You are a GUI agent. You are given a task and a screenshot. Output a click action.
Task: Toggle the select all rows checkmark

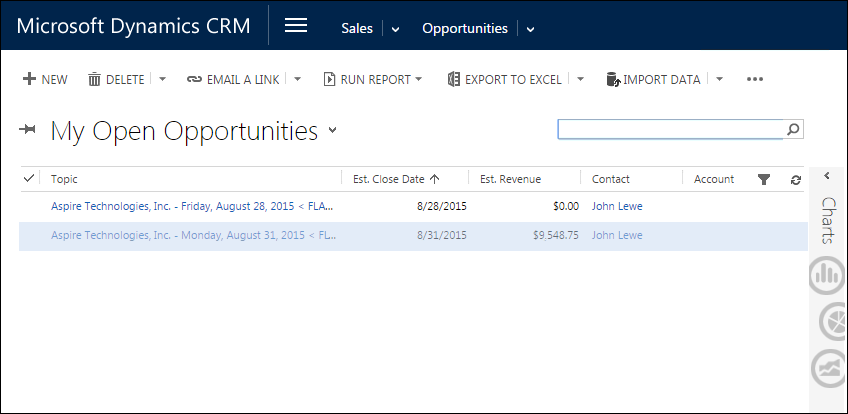click(29, 178)
